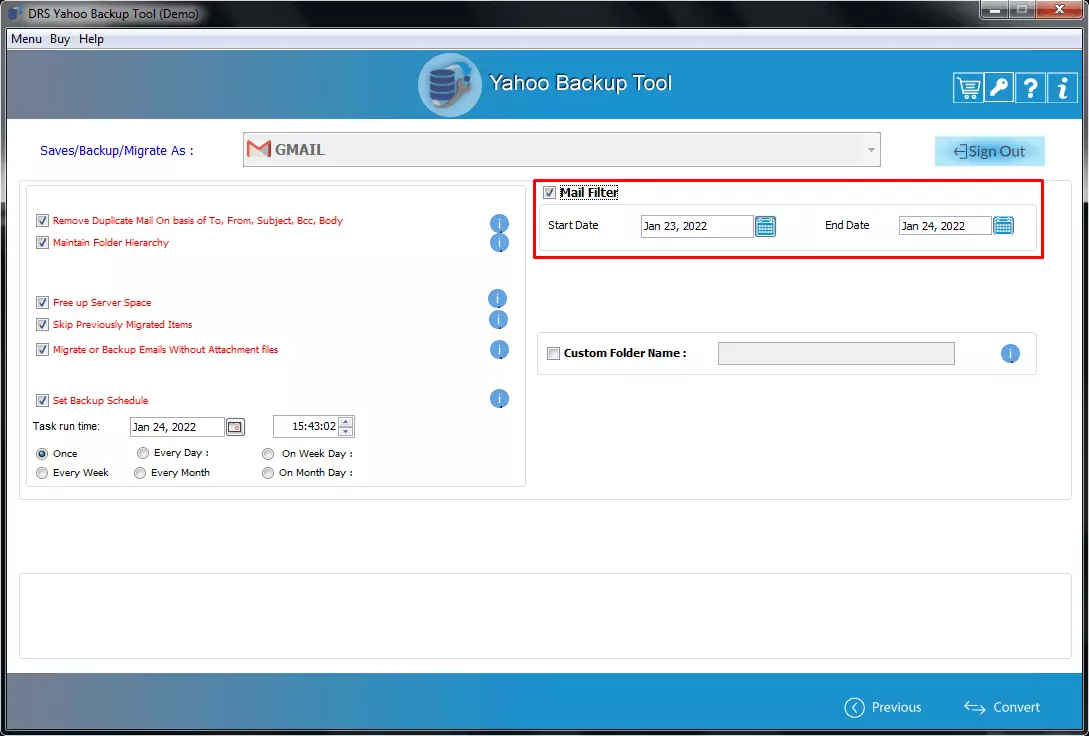Minimize the DRS Yahoo Backup window

pos(995,10)
